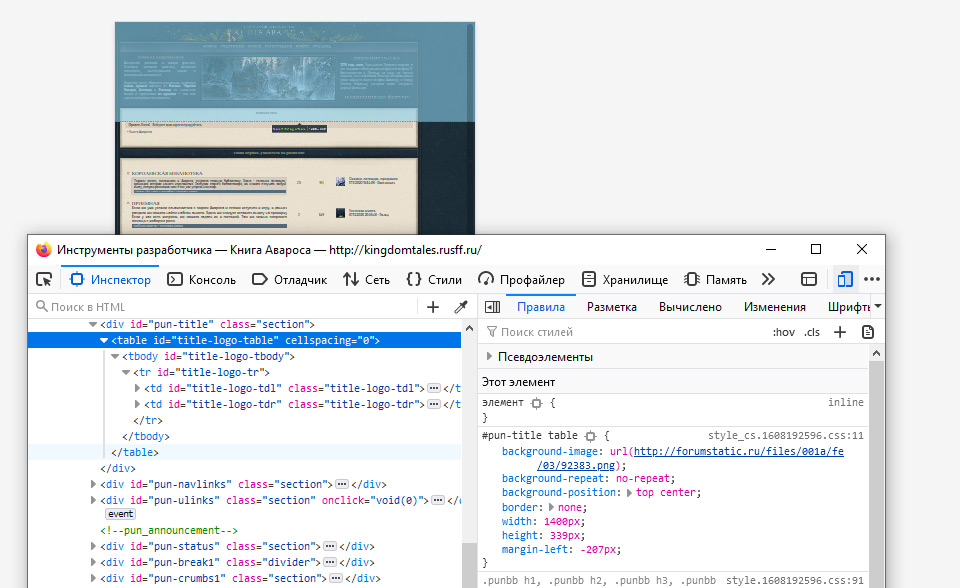Open the Инспектор tab
Screen dimensions: 960x588
coord(110,279)
